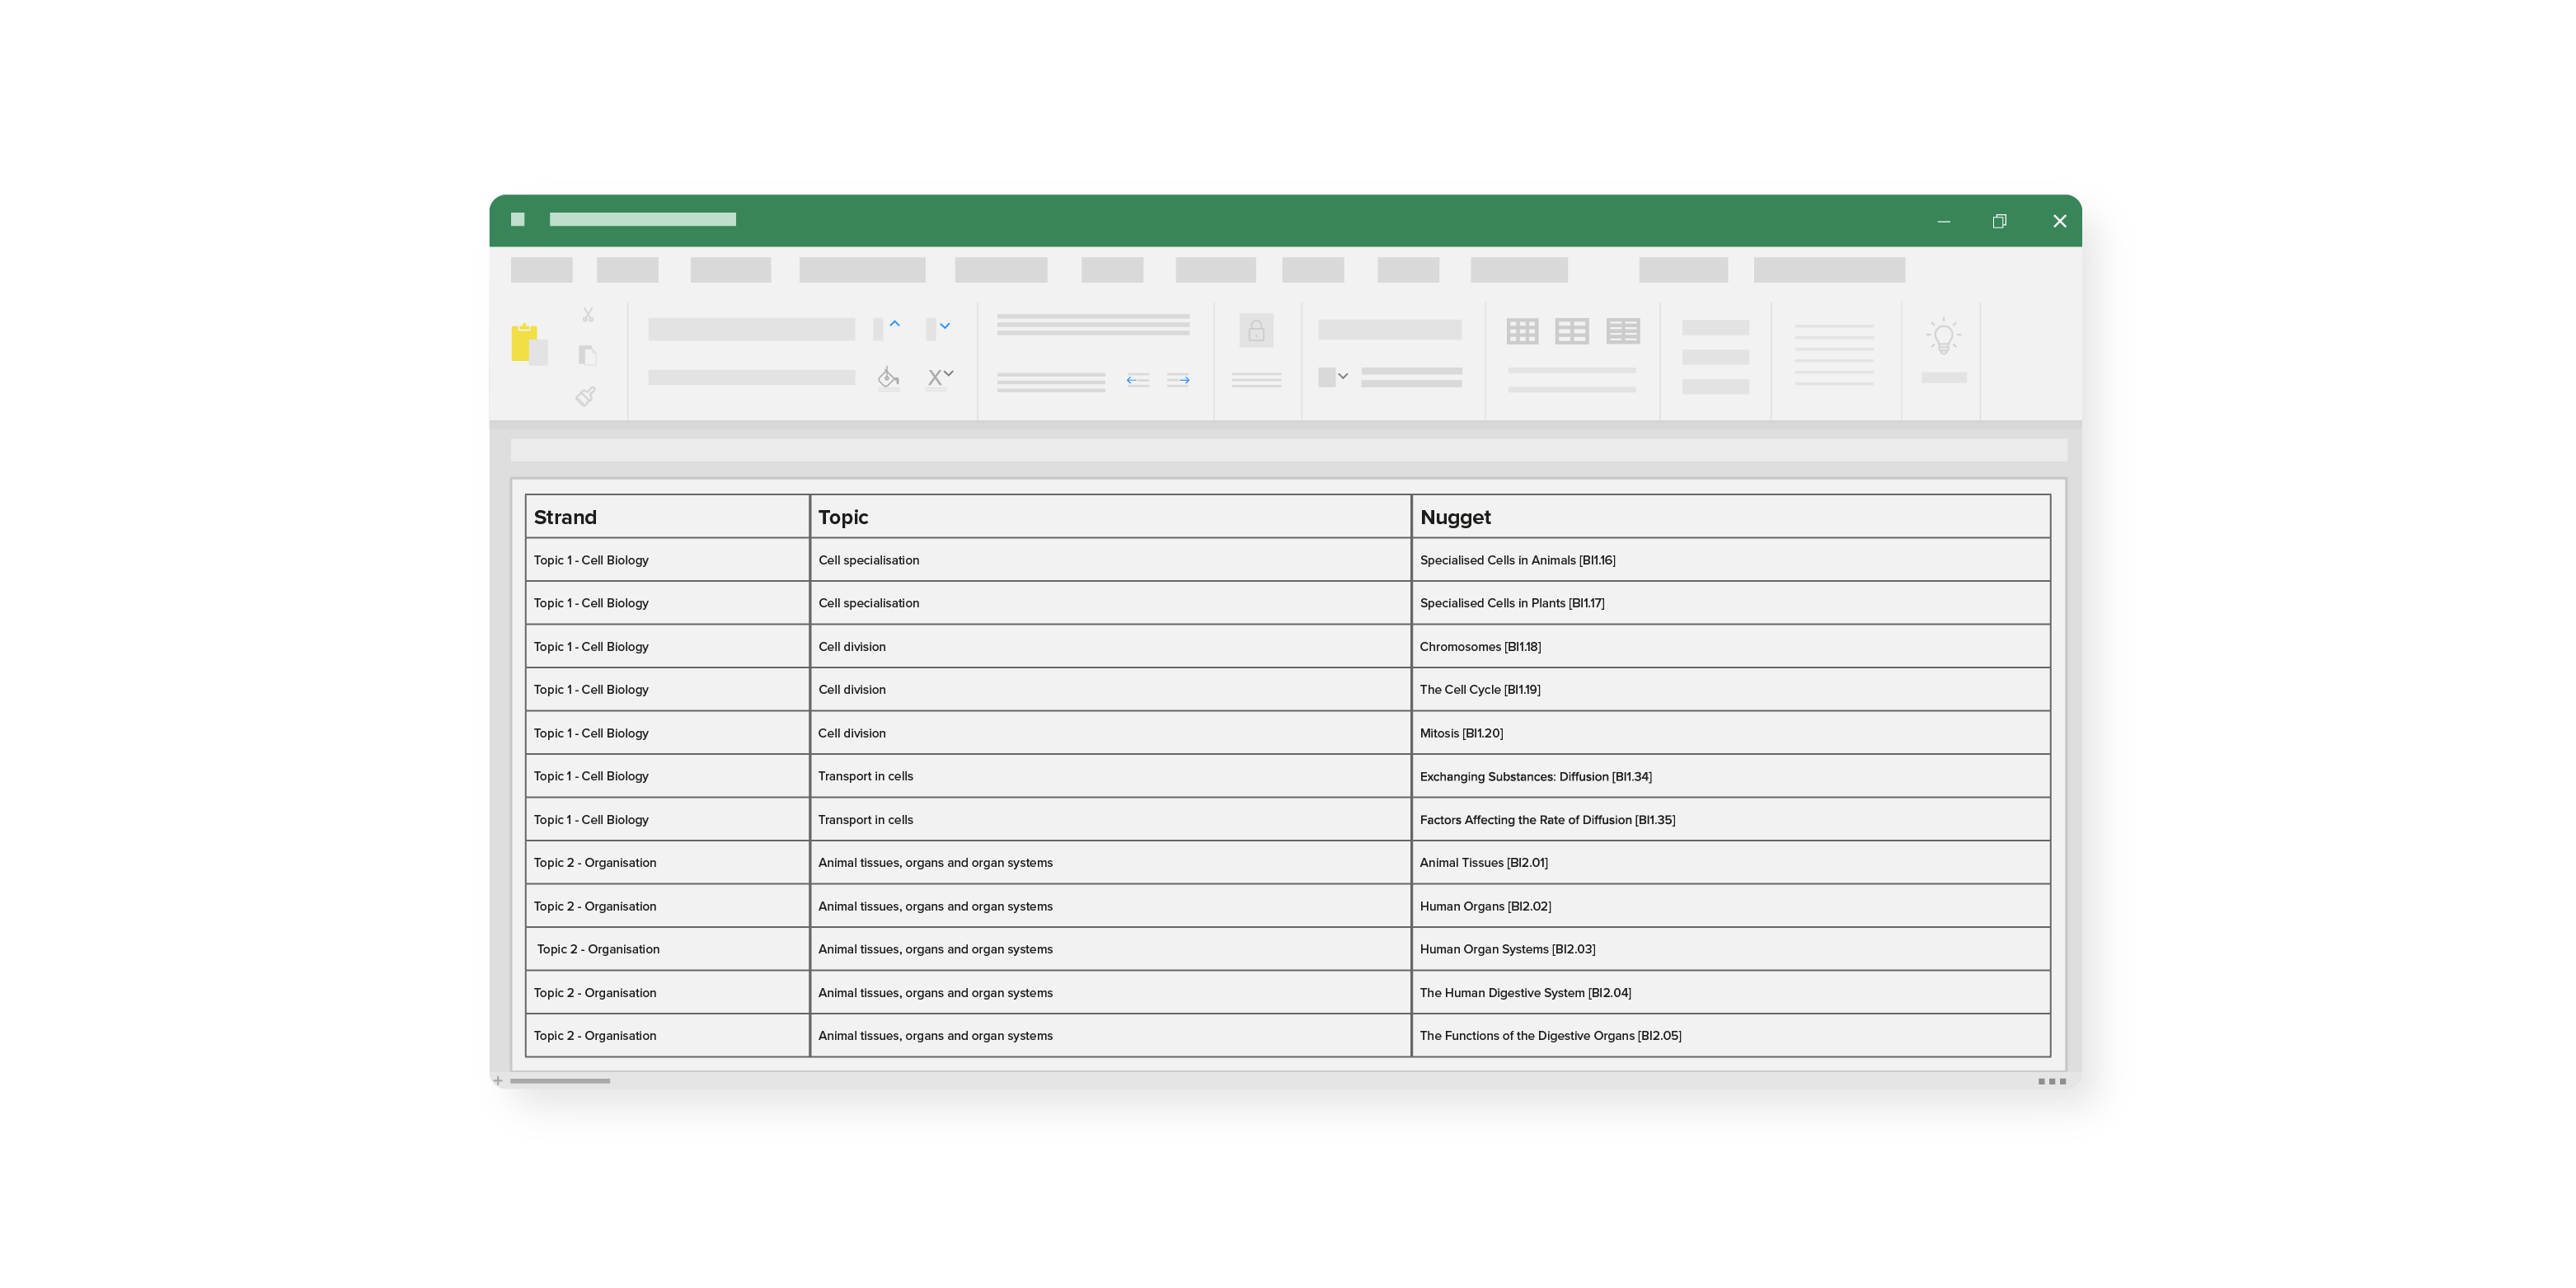Select 'Topic 2 - Organisation' in Human Organs row
Viewport: 2576px width, 1288px height.
coord(667,906)
